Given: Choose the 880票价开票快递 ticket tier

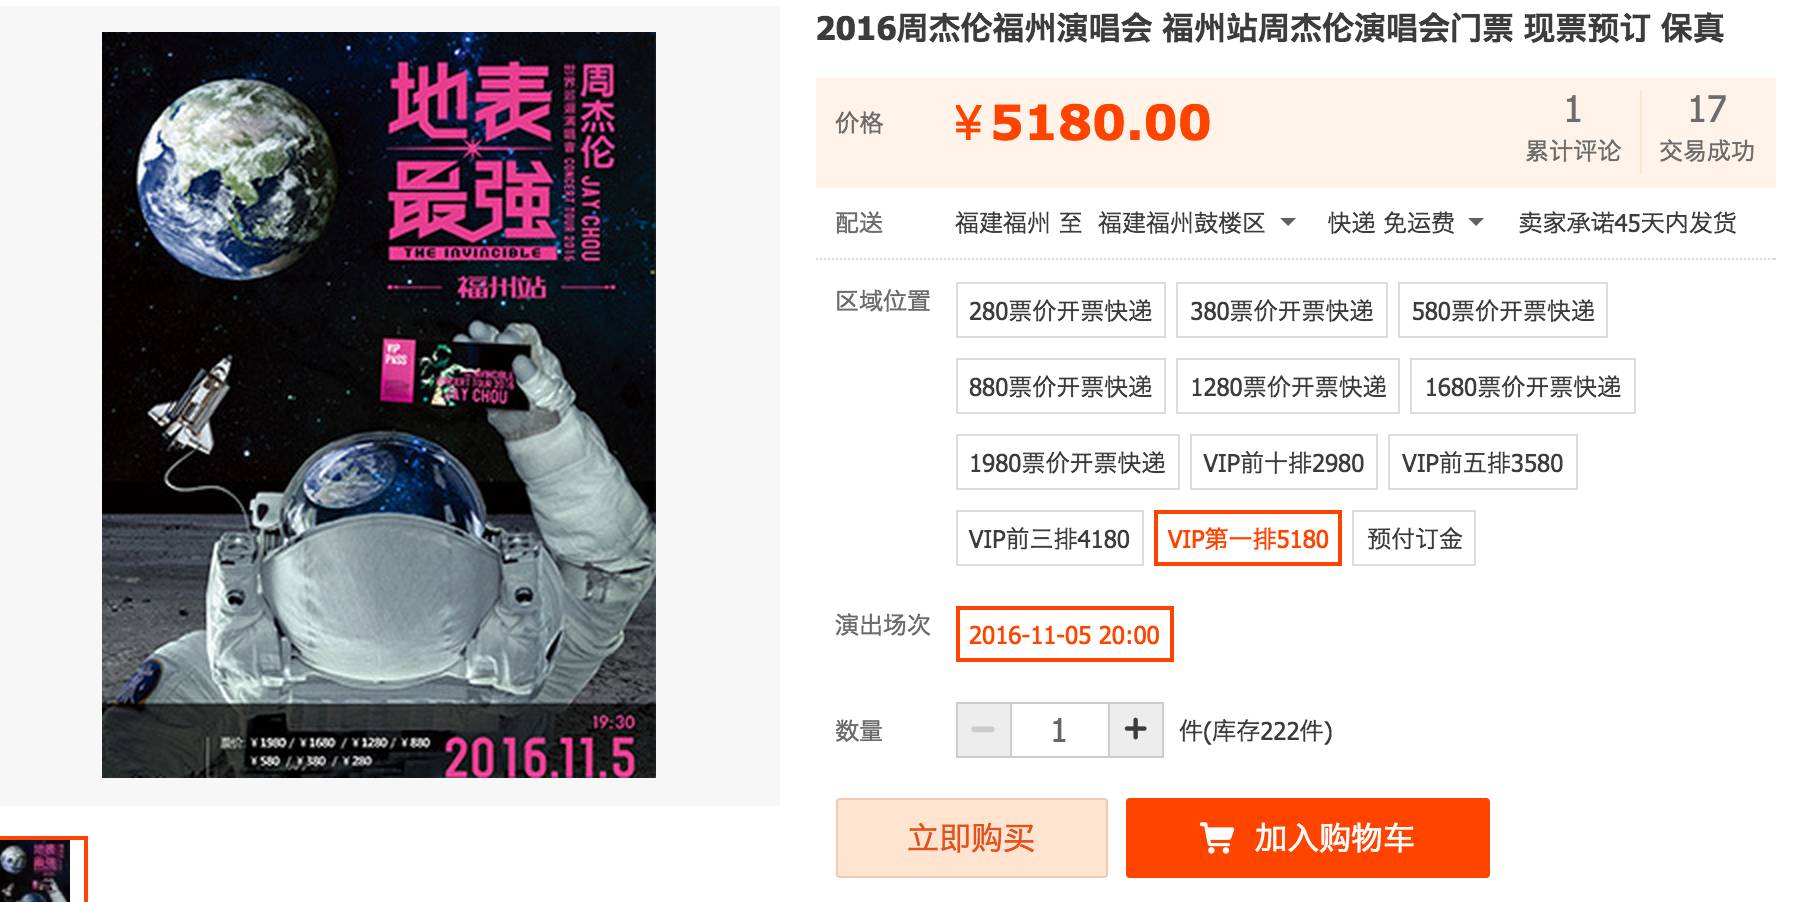Looking at the screenshot, I should 1060,387.
